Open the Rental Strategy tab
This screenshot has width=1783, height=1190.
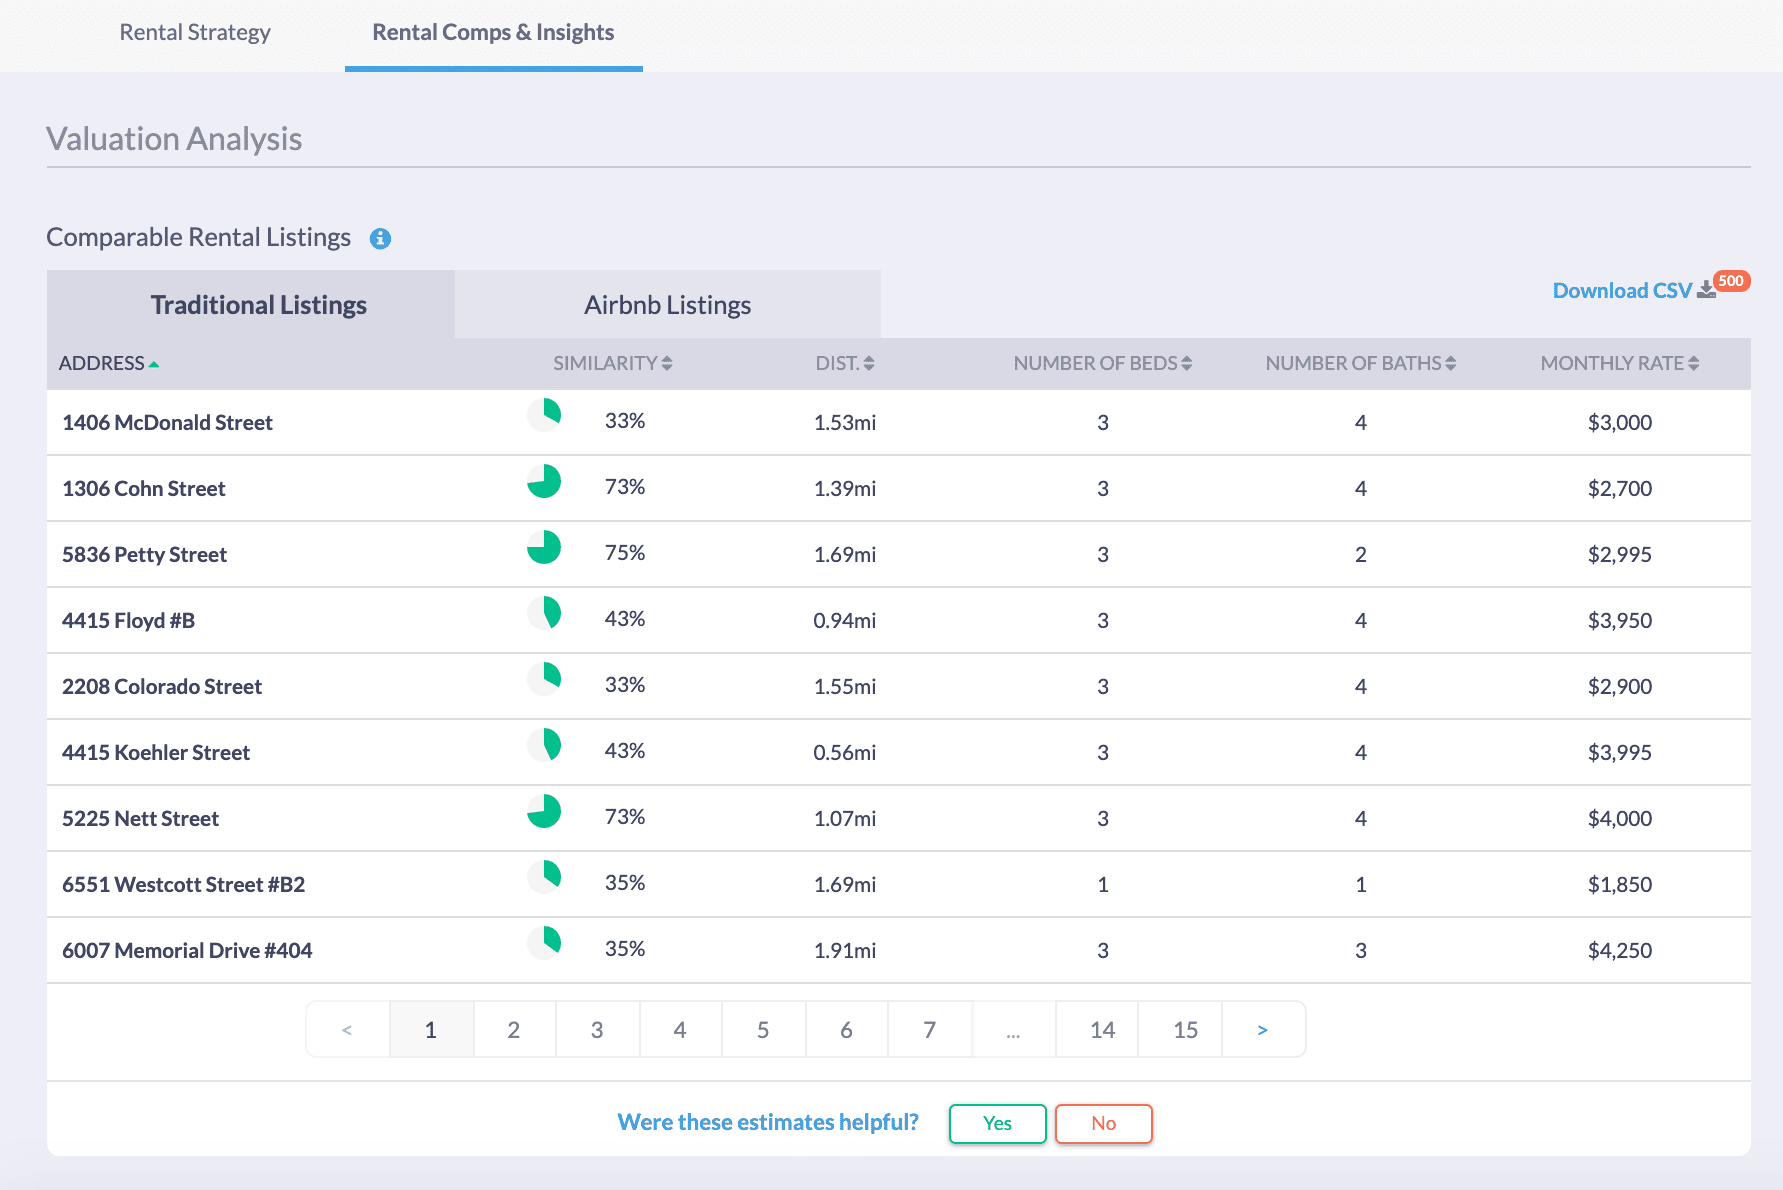pos(195,32)
